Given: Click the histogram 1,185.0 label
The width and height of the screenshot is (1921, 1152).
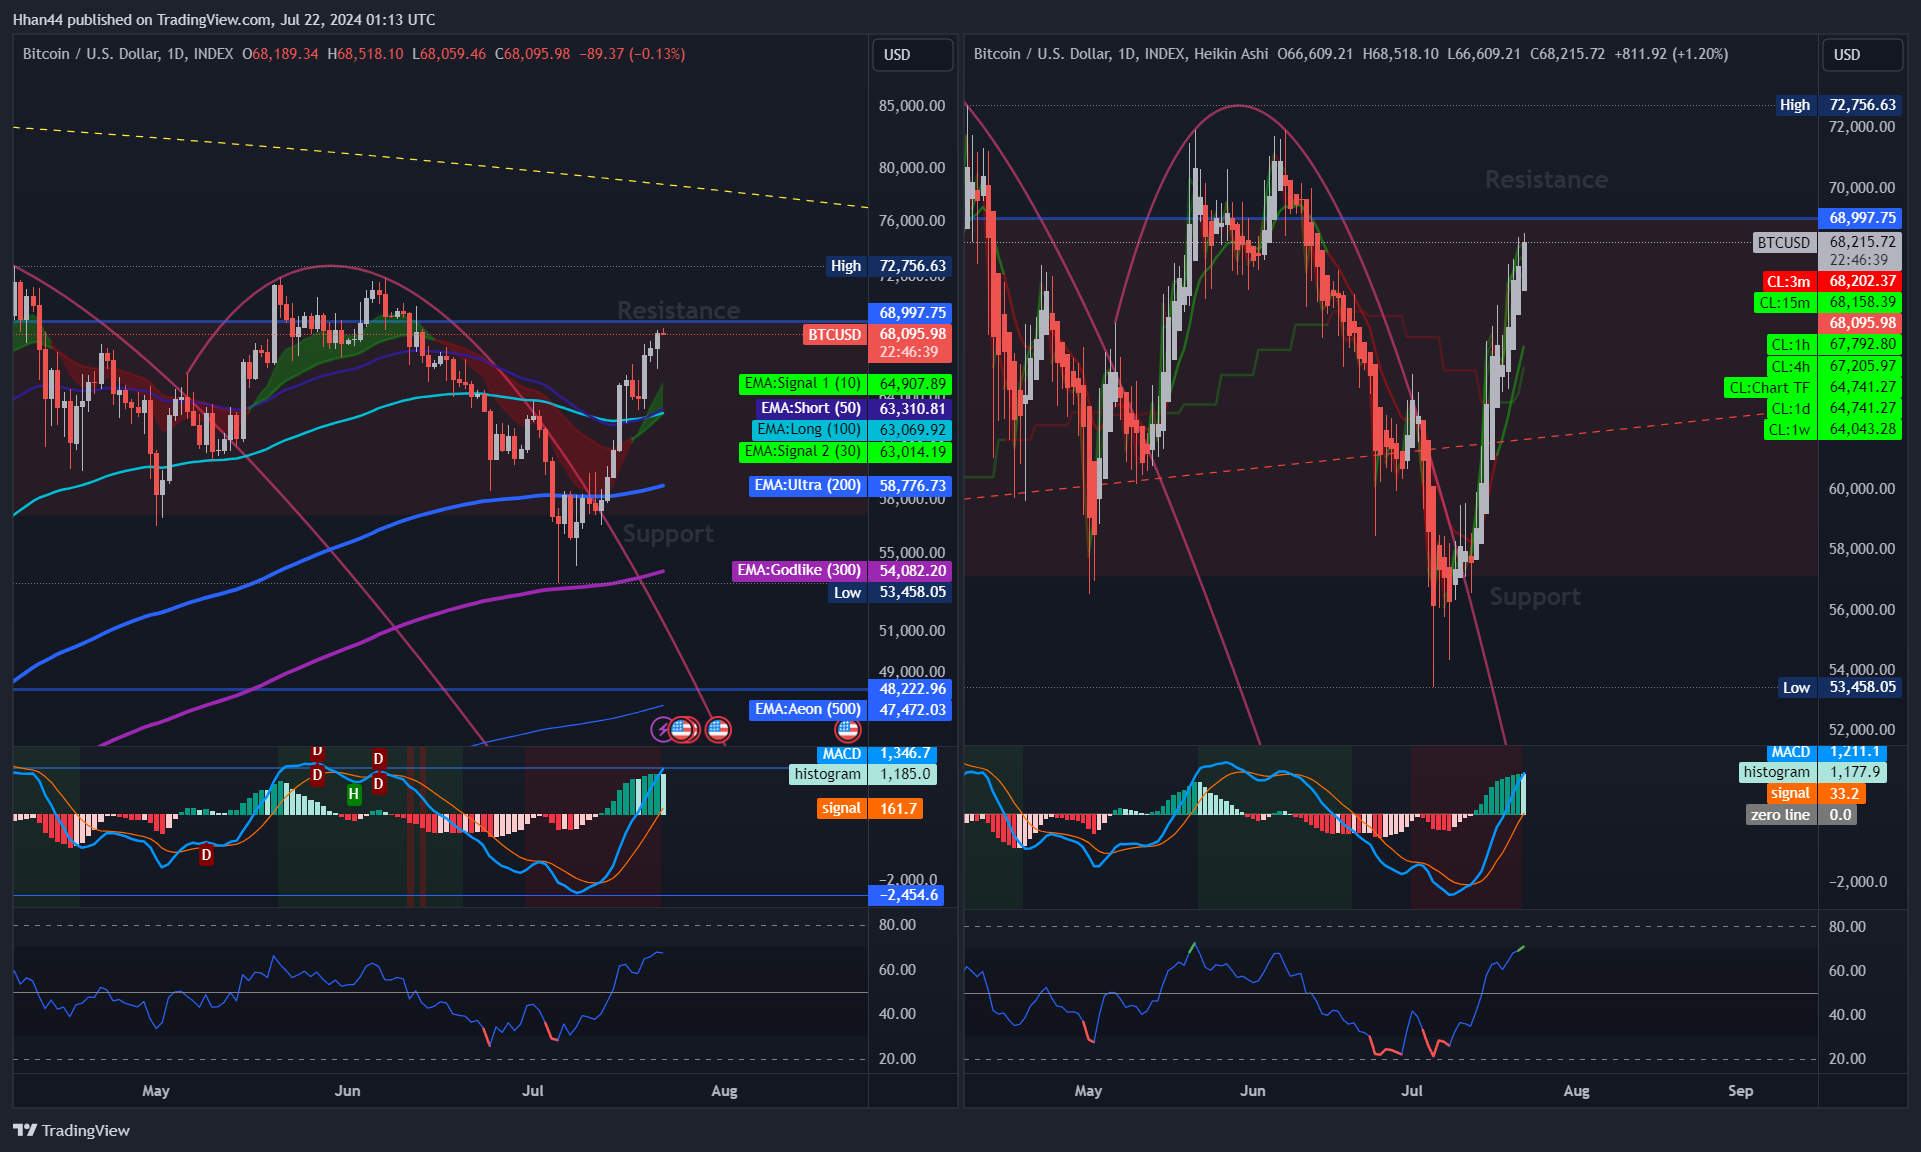Looking at the screenshot, I should (x=864, y=774).
